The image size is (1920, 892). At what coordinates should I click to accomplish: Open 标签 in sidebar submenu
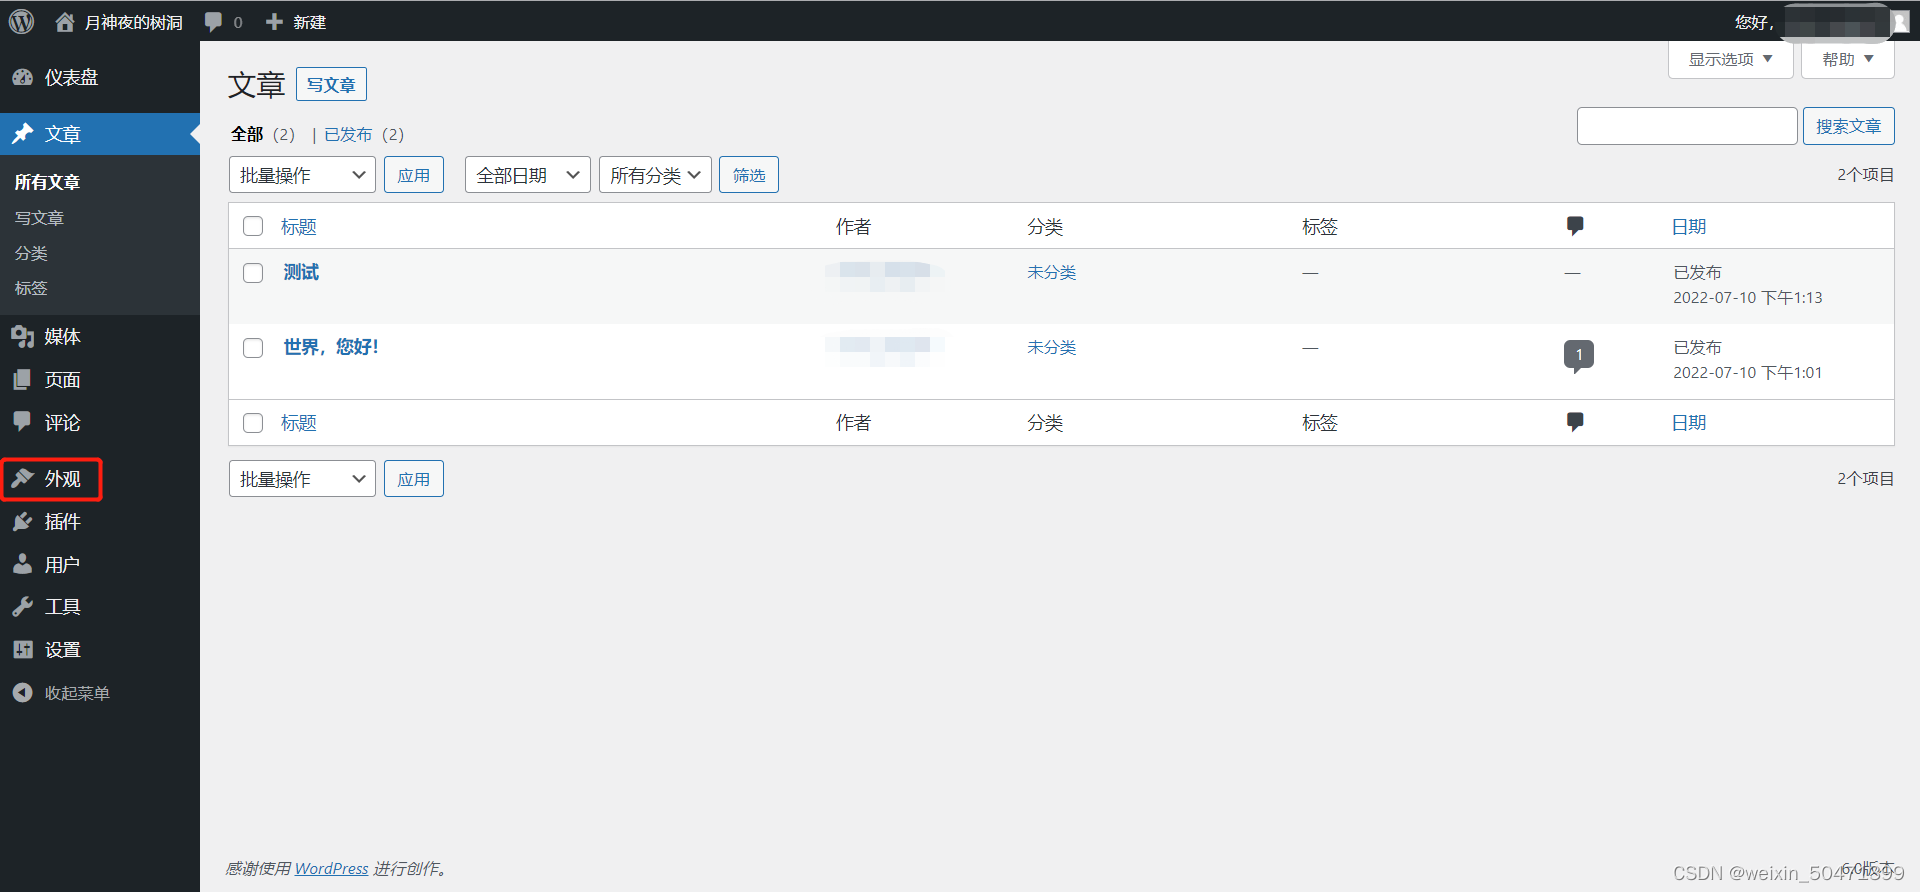pyautogui.click(x=31, y=288)
